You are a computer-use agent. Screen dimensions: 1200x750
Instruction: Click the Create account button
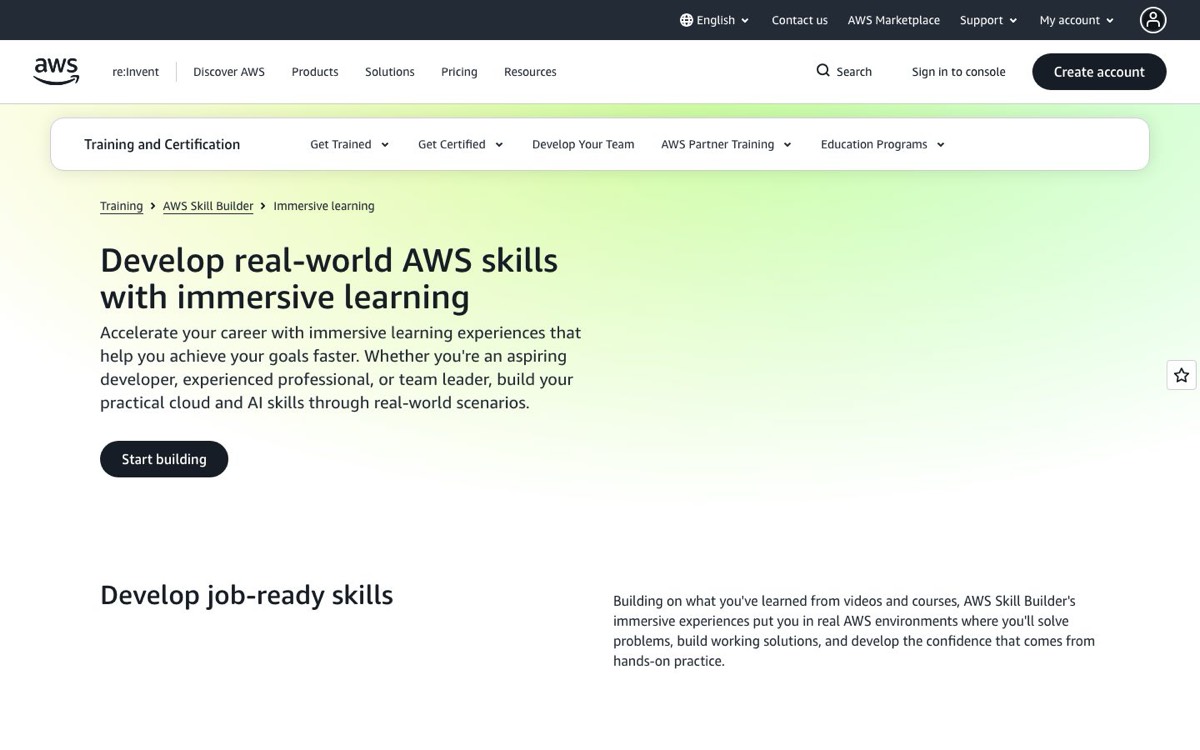pos(1099,72)
